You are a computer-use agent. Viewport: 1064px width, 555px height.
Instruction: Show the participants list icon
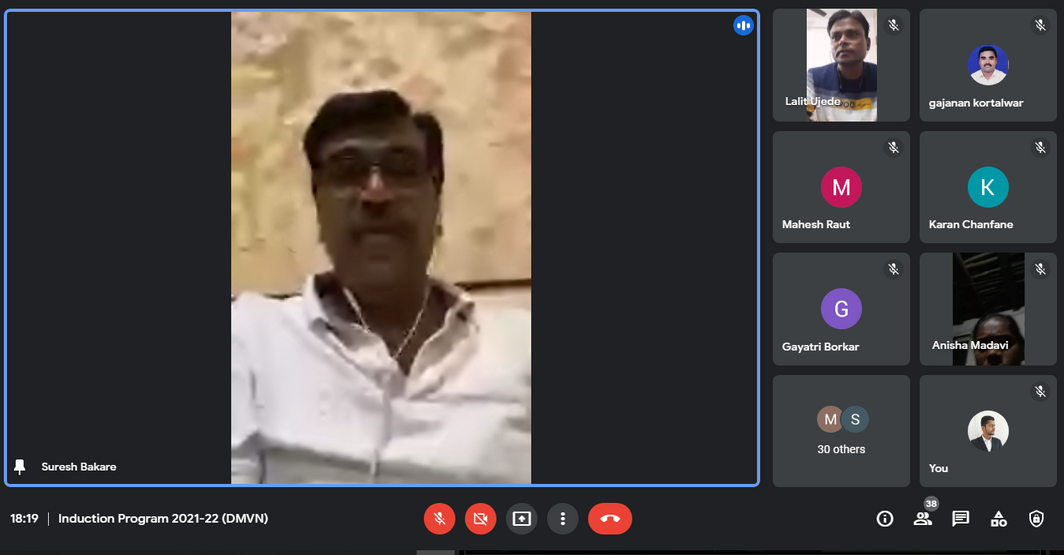click(922, 519)
